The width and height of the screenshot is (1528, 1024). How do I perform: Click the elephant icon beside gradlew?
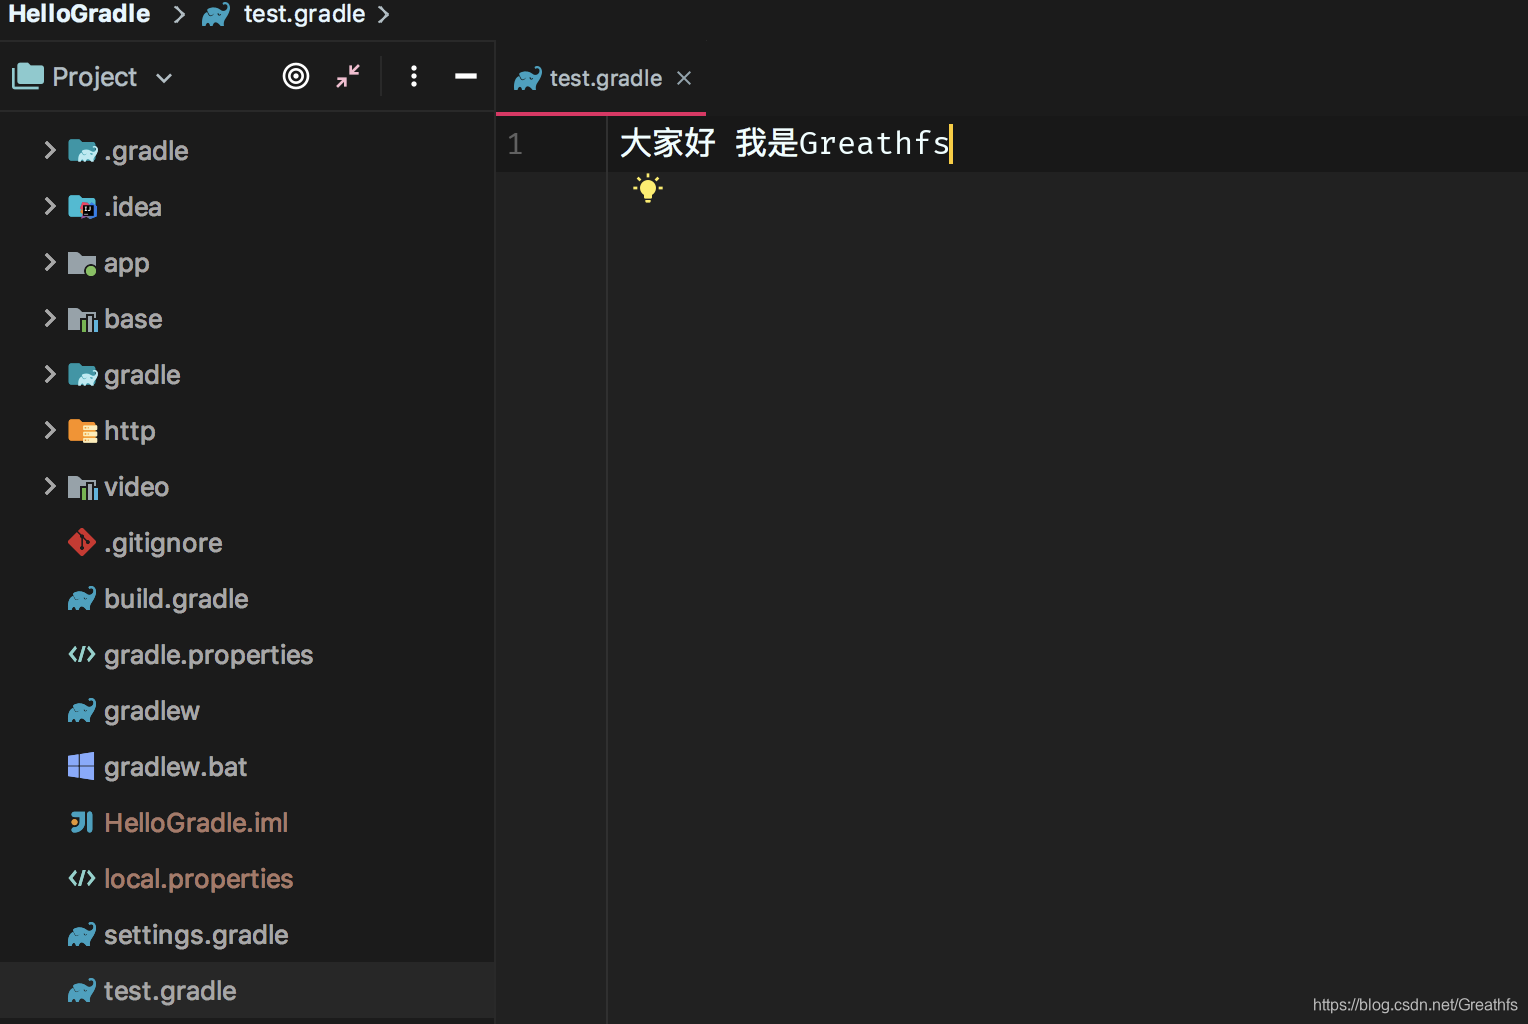82,711
